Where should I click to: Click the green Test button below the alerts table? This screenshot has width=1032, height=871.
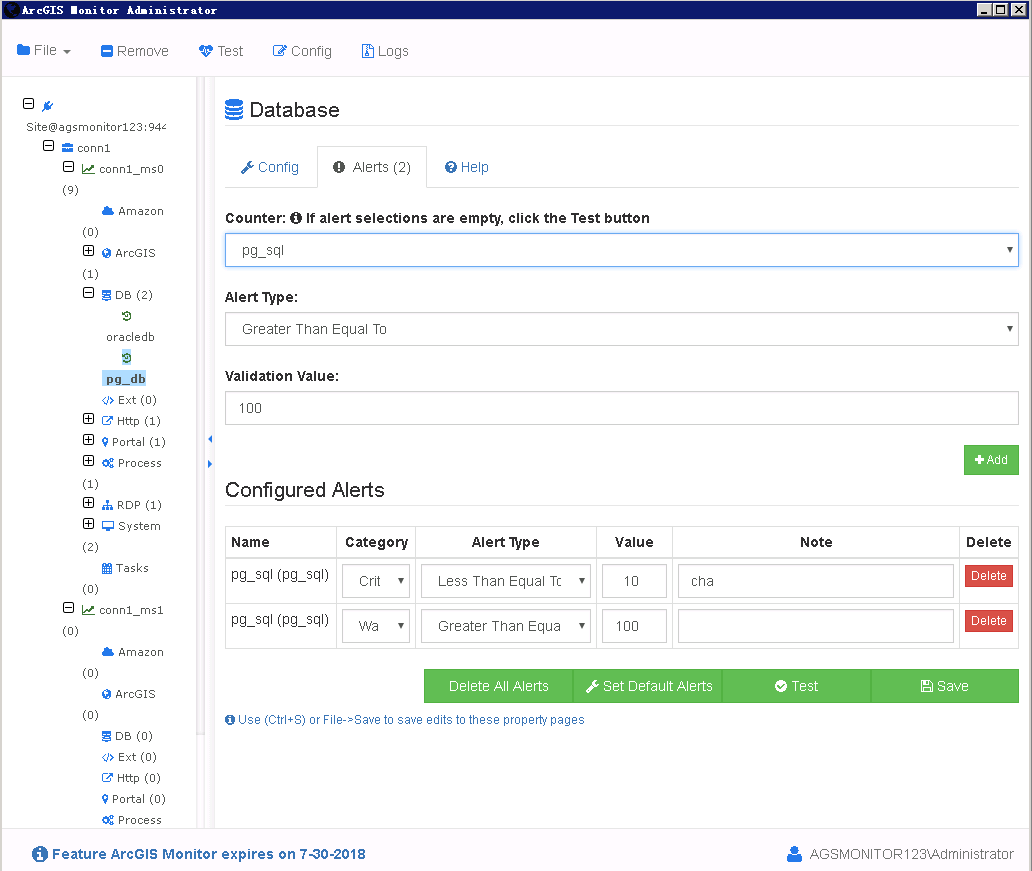pos(796,686)
